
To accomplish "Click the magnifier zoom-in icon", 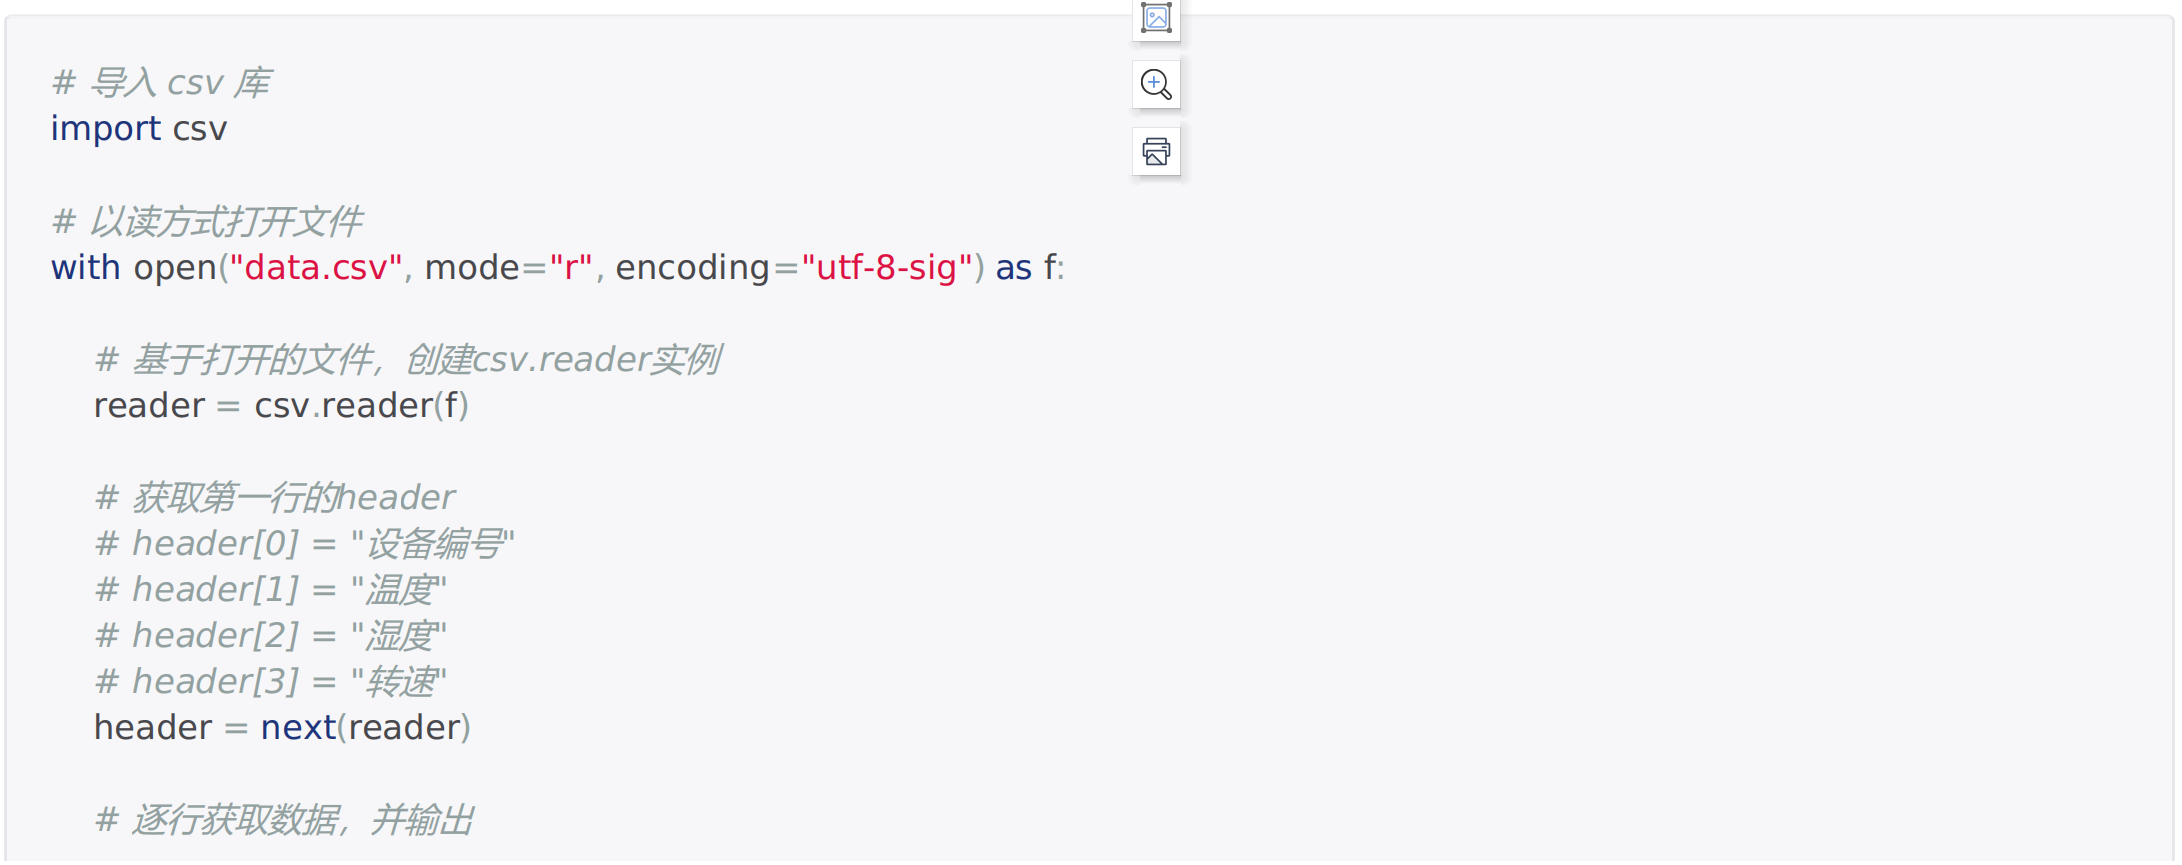I will (x=1156, y=85).
